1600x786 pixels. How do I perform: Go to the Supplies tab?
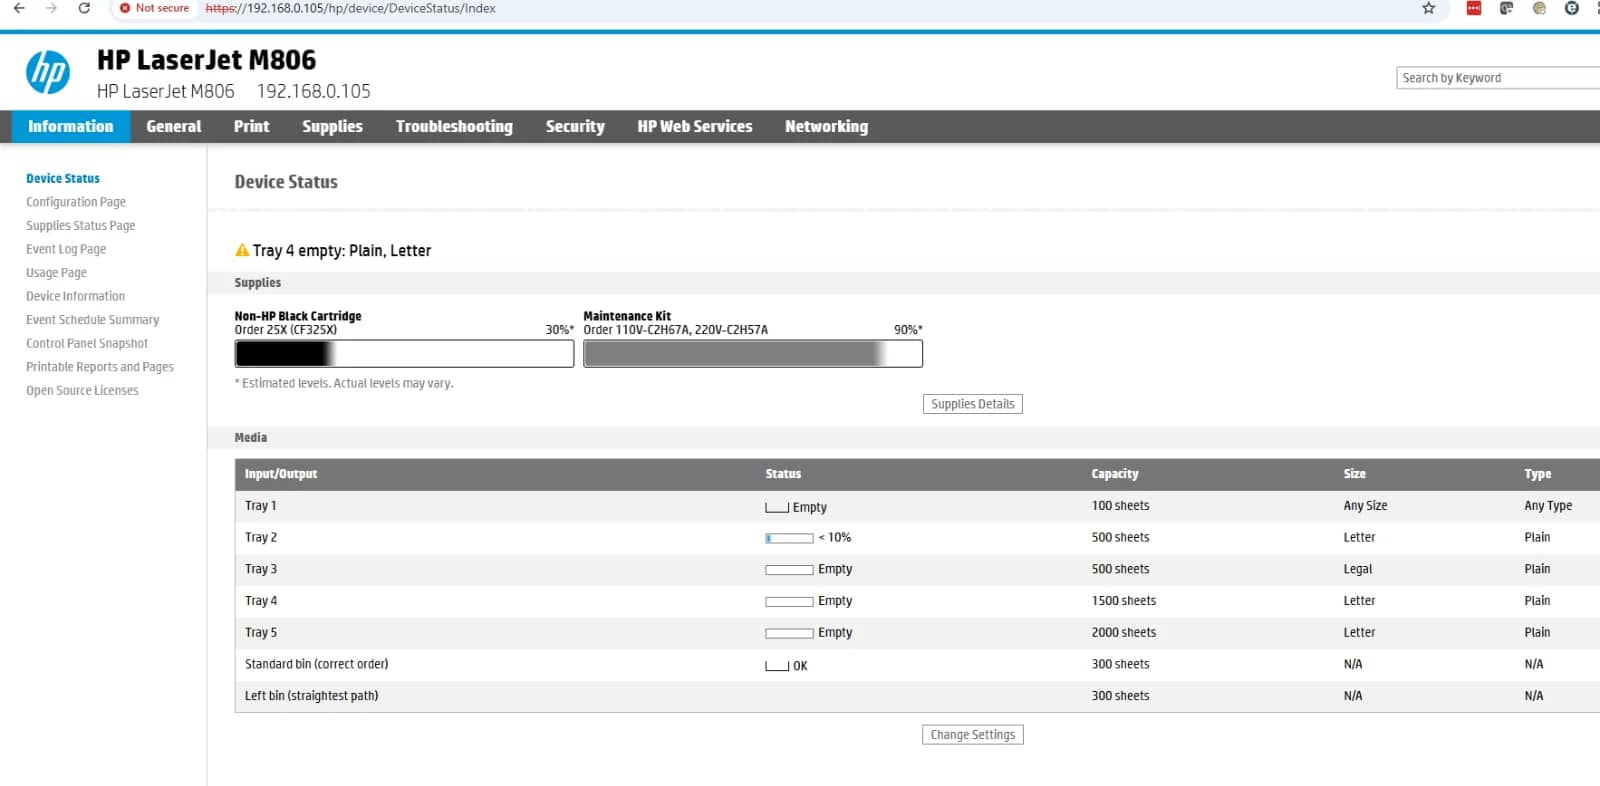coord(333,127)
